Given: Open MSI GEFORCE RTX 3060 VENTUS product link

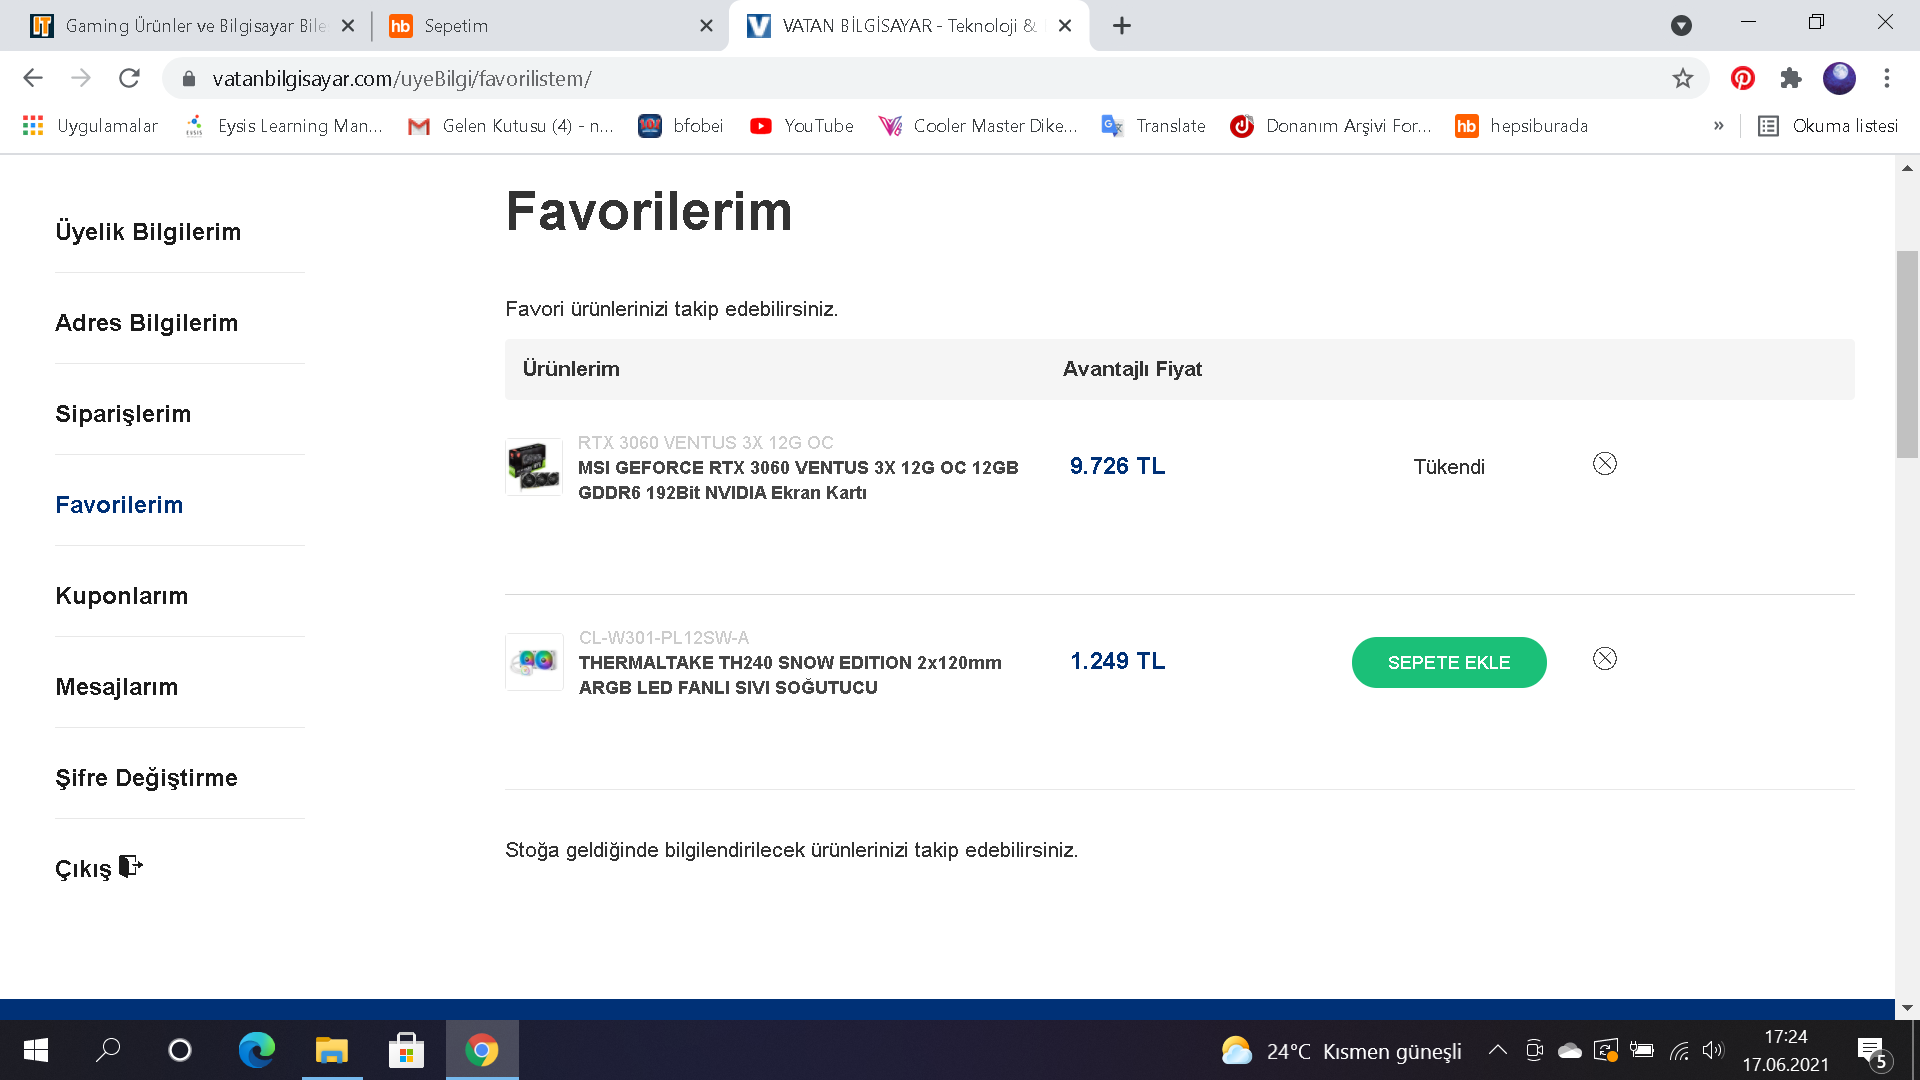Looking at the screenshot, I should pyautogui.click(x=798, y=480).
